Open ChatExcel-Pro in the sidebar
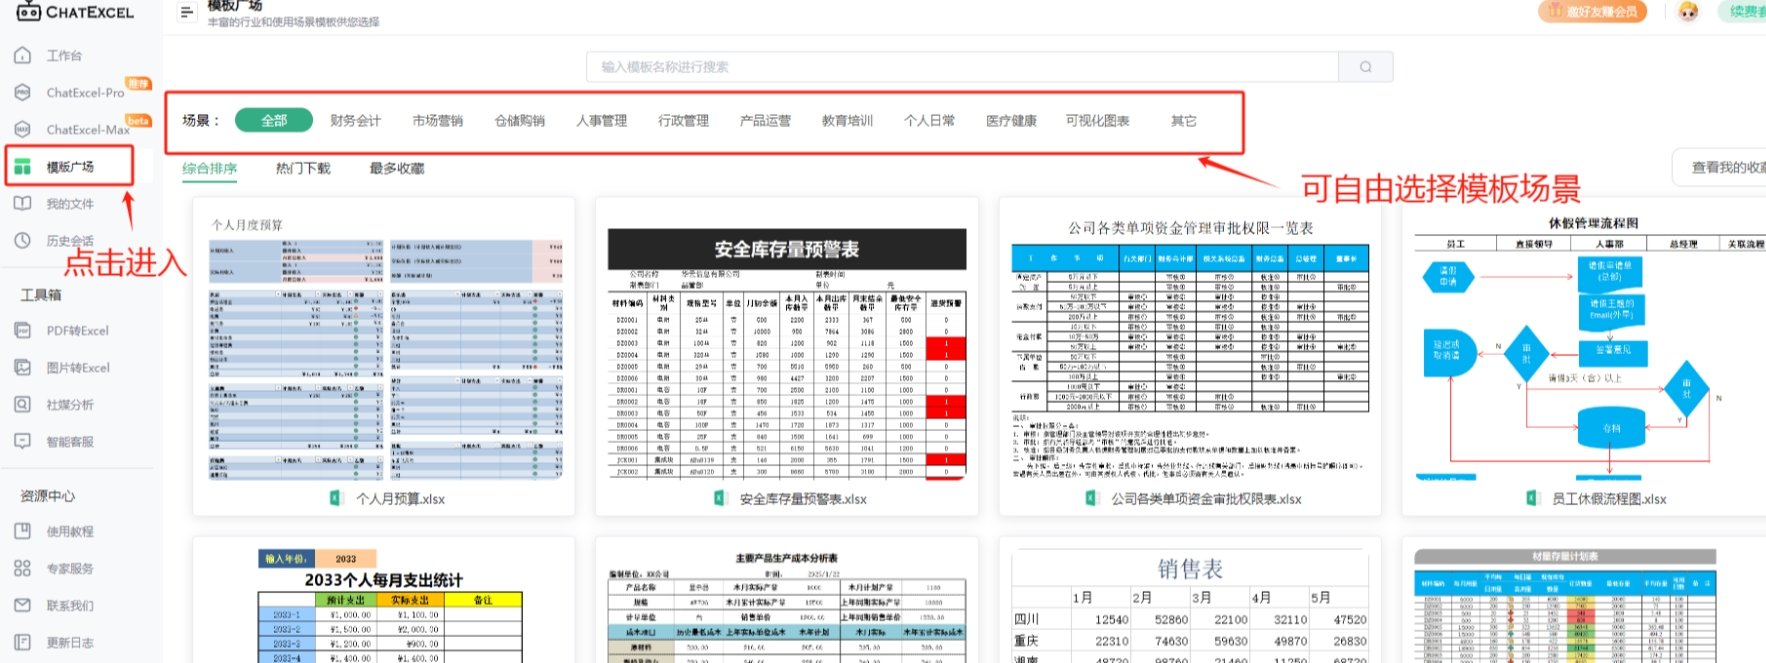 pyautogui.click(x=85, y=93)
